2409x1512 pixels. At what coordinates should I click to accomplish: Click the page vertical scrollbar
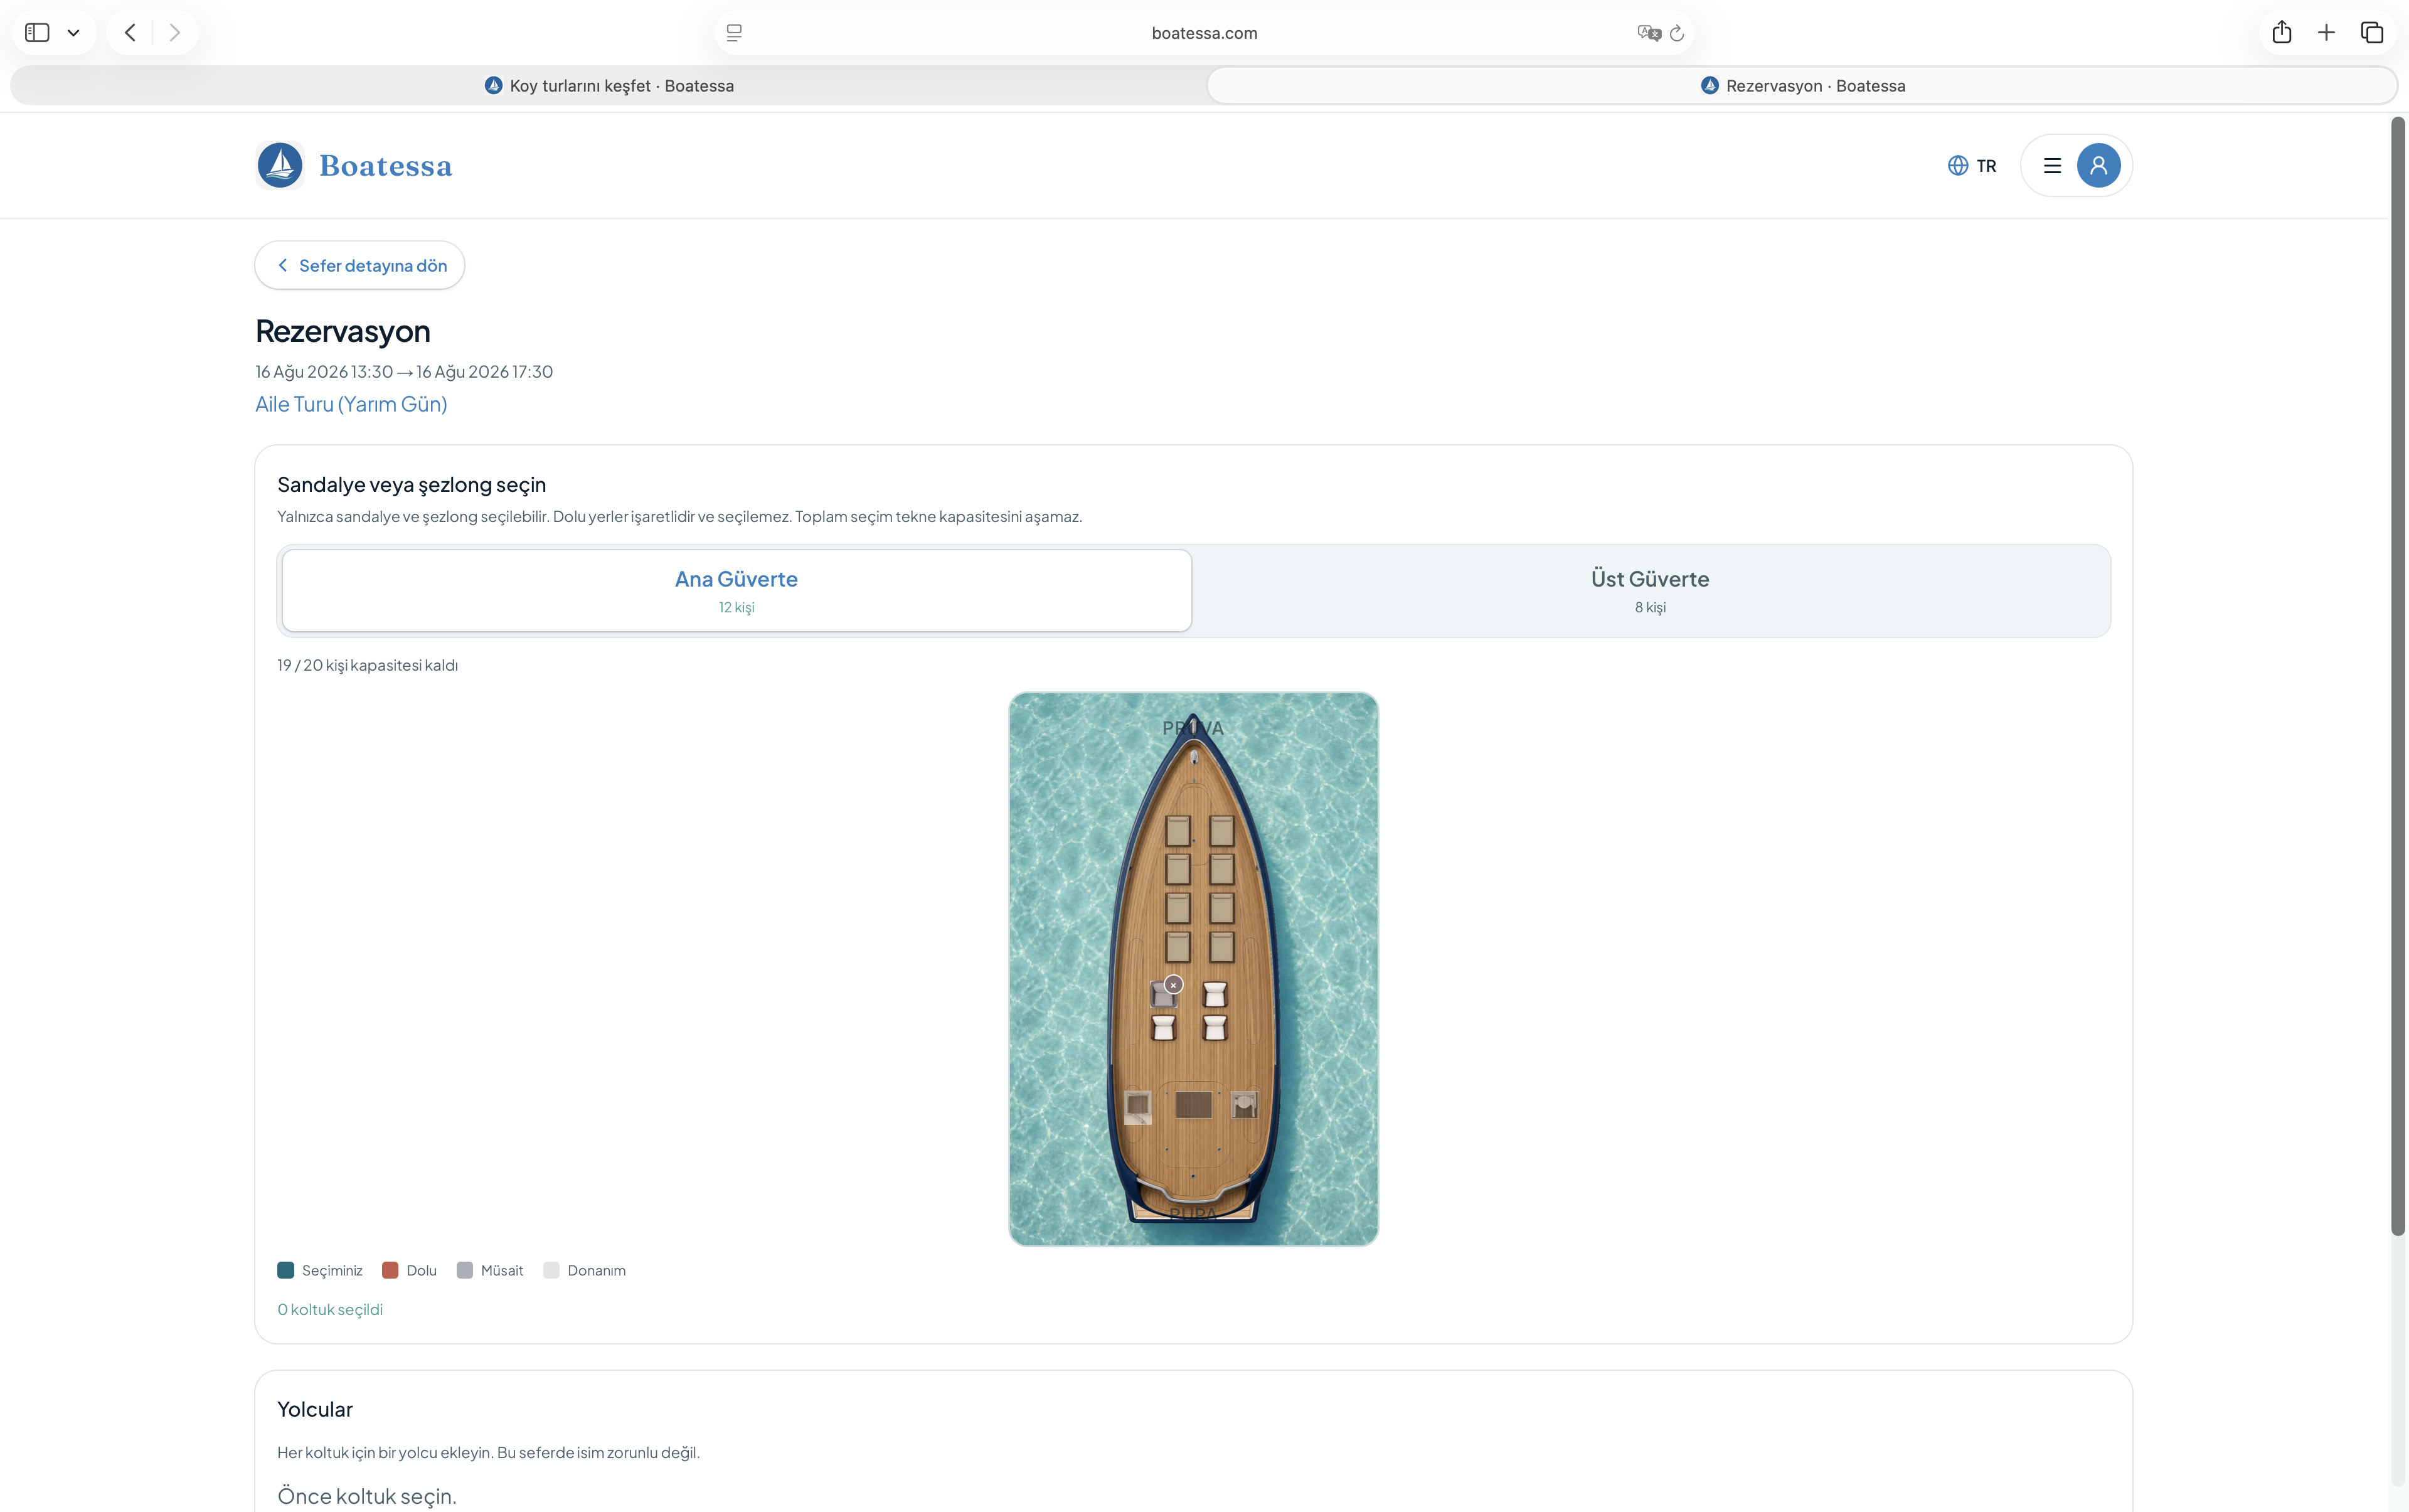point(2398,676)
